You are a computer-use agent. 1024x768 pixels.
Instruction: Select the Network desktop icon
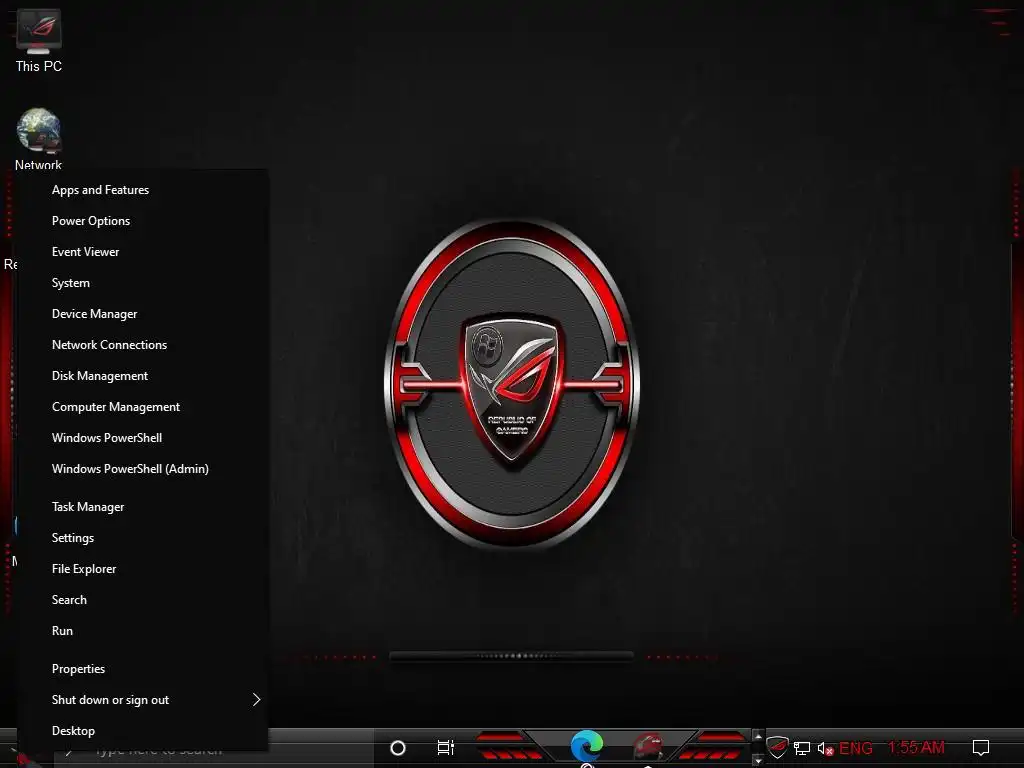(x=39, y=139)
